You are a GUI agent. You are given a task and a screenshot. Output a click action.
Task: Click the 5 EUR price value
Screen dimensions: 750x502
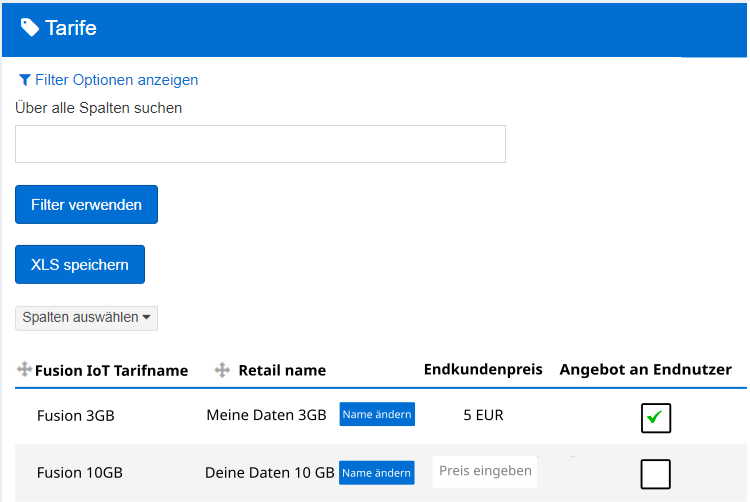pyautogui.click(x=483, y=415)
